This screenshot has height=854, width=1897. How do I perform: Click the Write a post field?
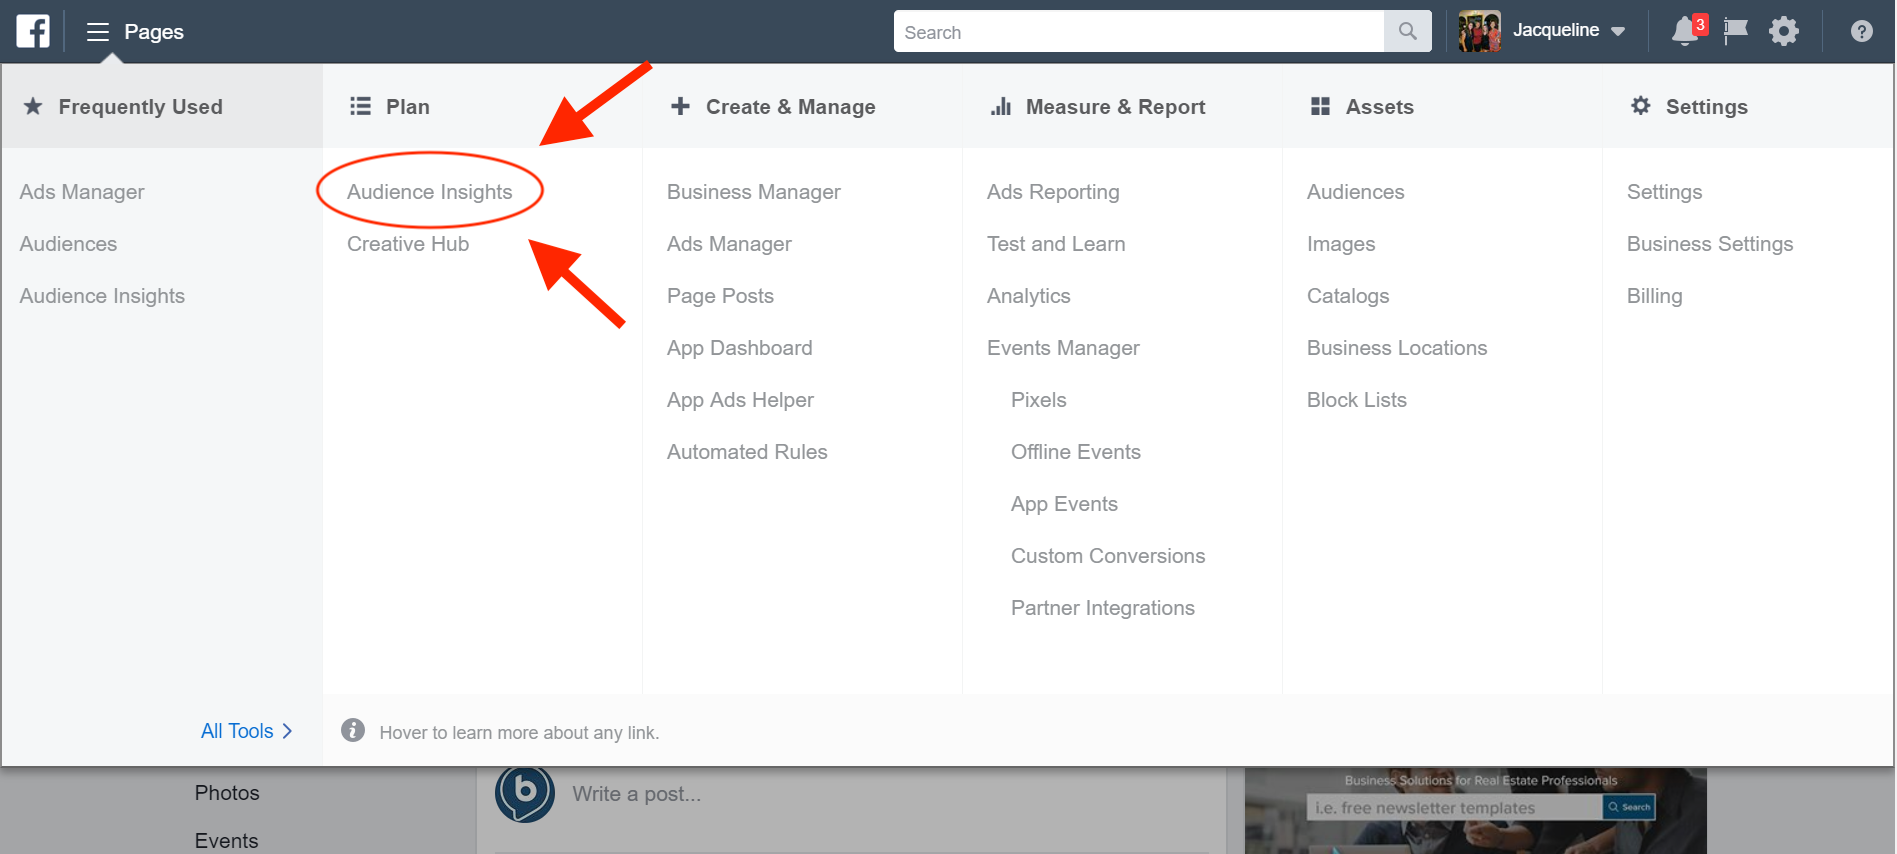tap(636, 794)
